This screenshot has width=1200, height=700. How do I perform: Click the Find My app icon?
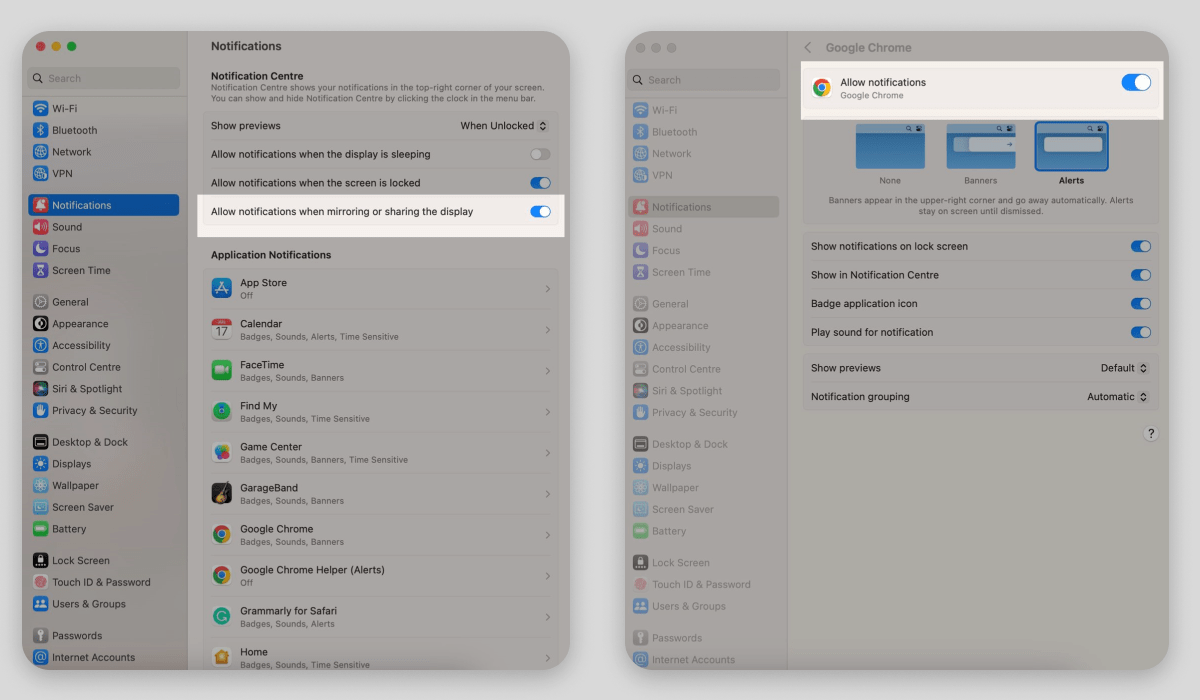click(x=221, y=412)
